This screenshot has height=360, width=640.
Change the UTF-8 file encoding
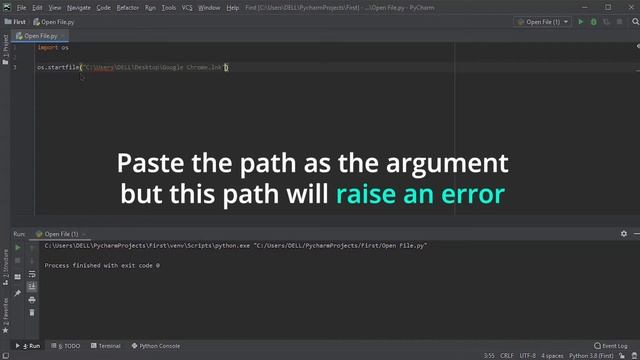tap(527, 356)
